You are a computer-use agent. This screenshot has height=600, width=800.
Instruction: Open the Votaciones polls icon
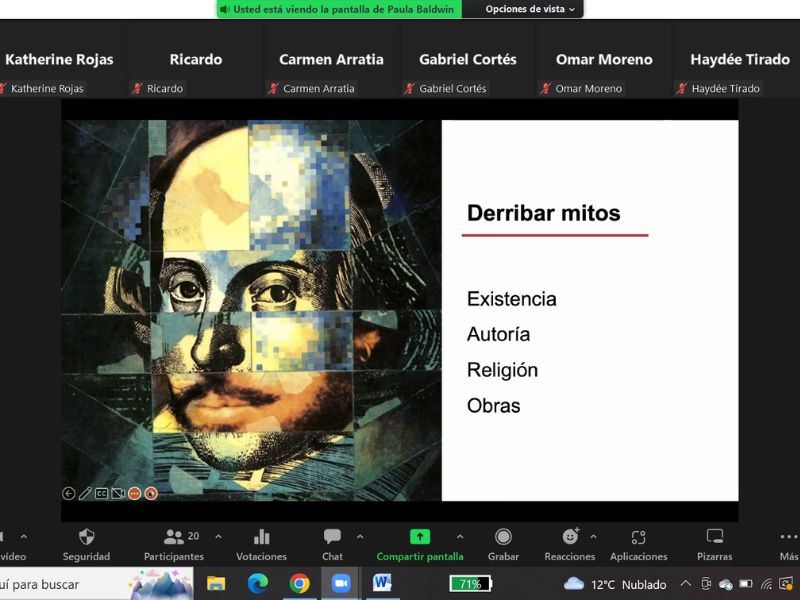261,537
